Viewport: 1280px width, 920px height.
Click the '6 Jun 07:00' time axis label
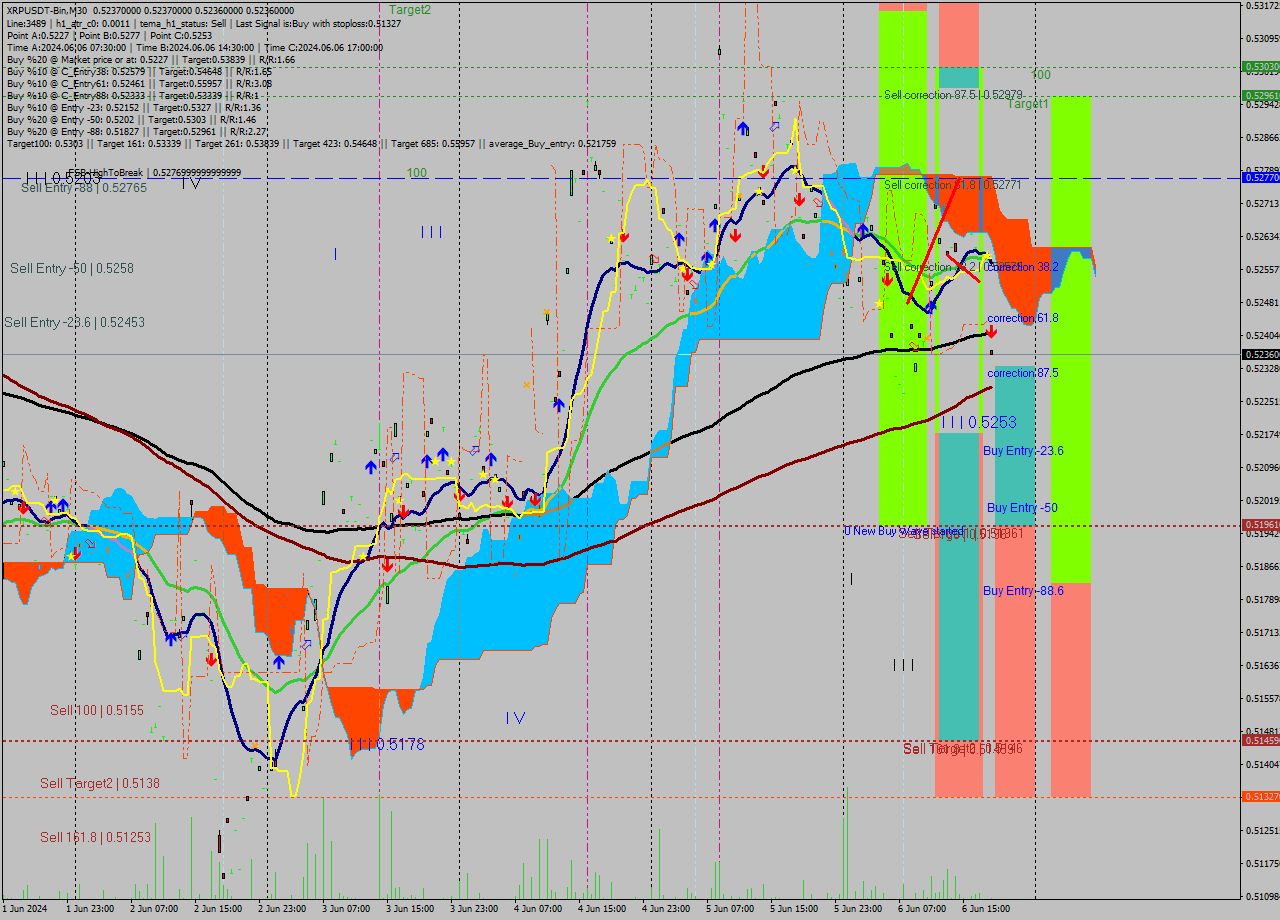[x=924, y=910]
